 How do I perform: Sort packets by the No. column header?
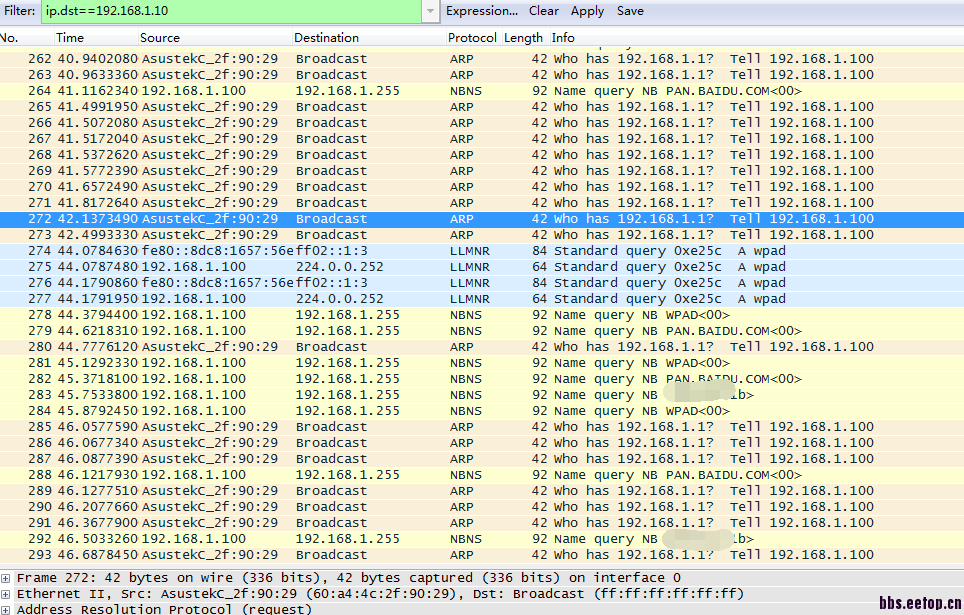[x=26, y=38]
